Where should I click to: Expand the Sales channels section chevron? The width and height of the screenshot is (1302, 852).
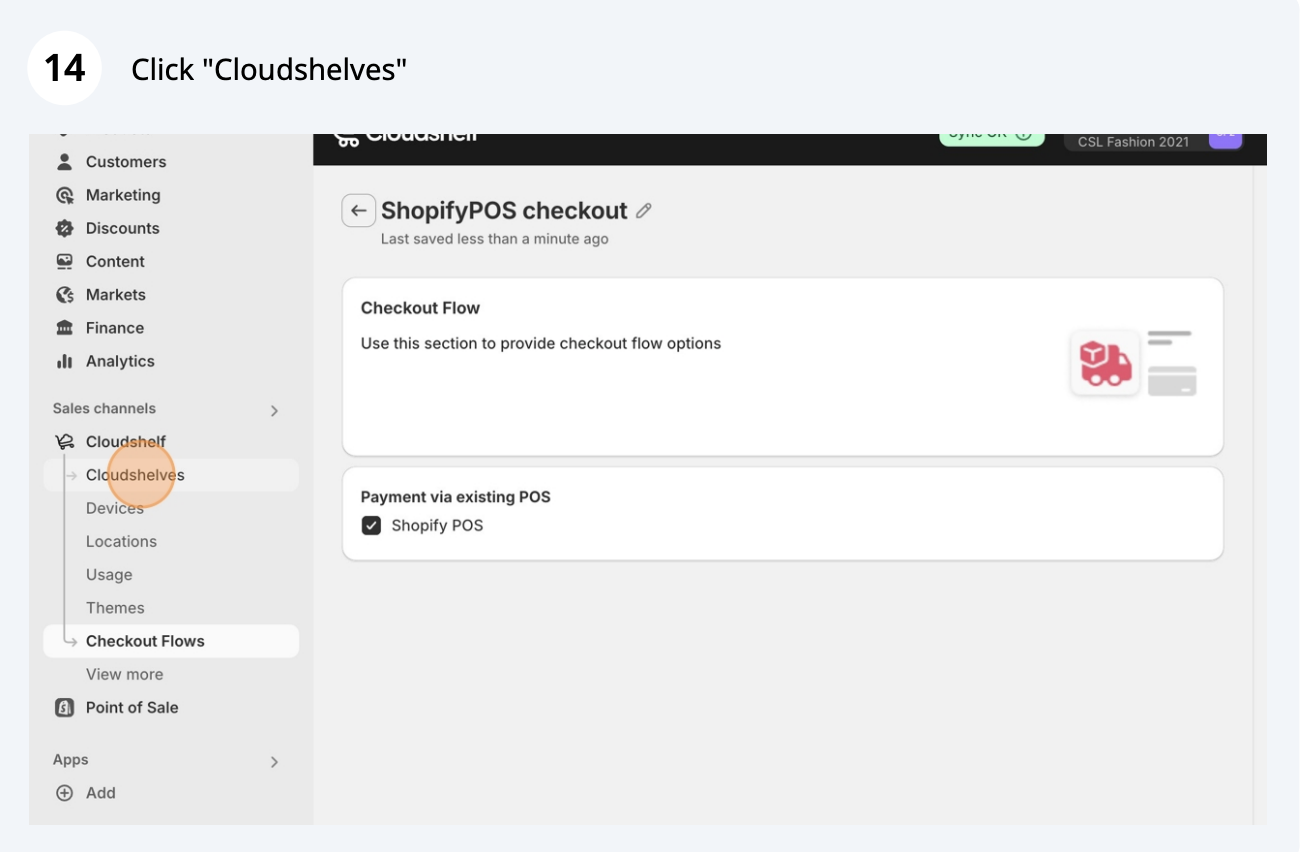point(274,410)
